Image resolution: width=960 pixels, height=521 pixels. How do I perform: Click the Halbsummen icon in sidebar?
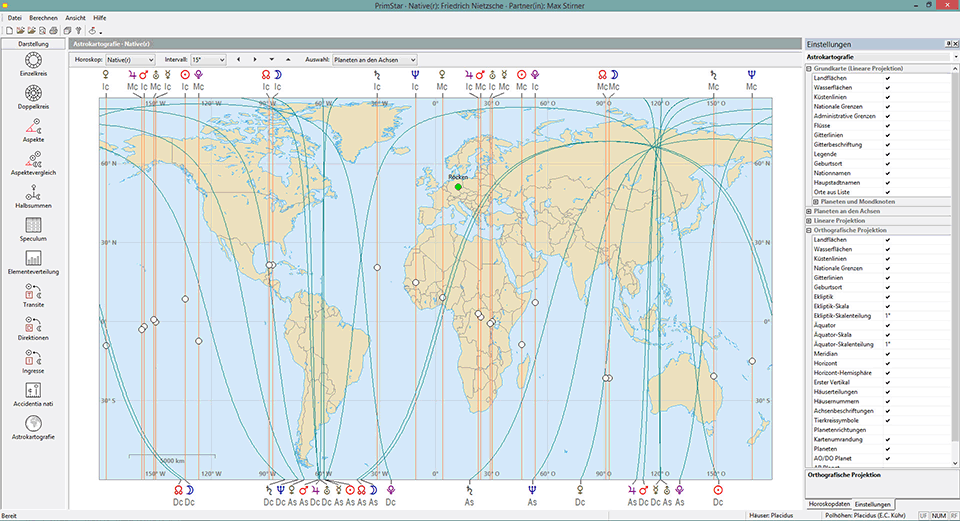tap(33, 193)
